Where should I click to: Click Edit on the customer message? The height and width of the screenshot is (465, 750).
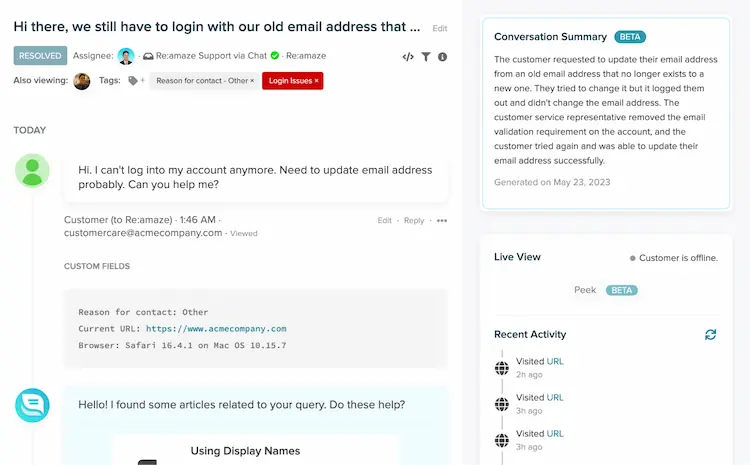pos(385,221)
